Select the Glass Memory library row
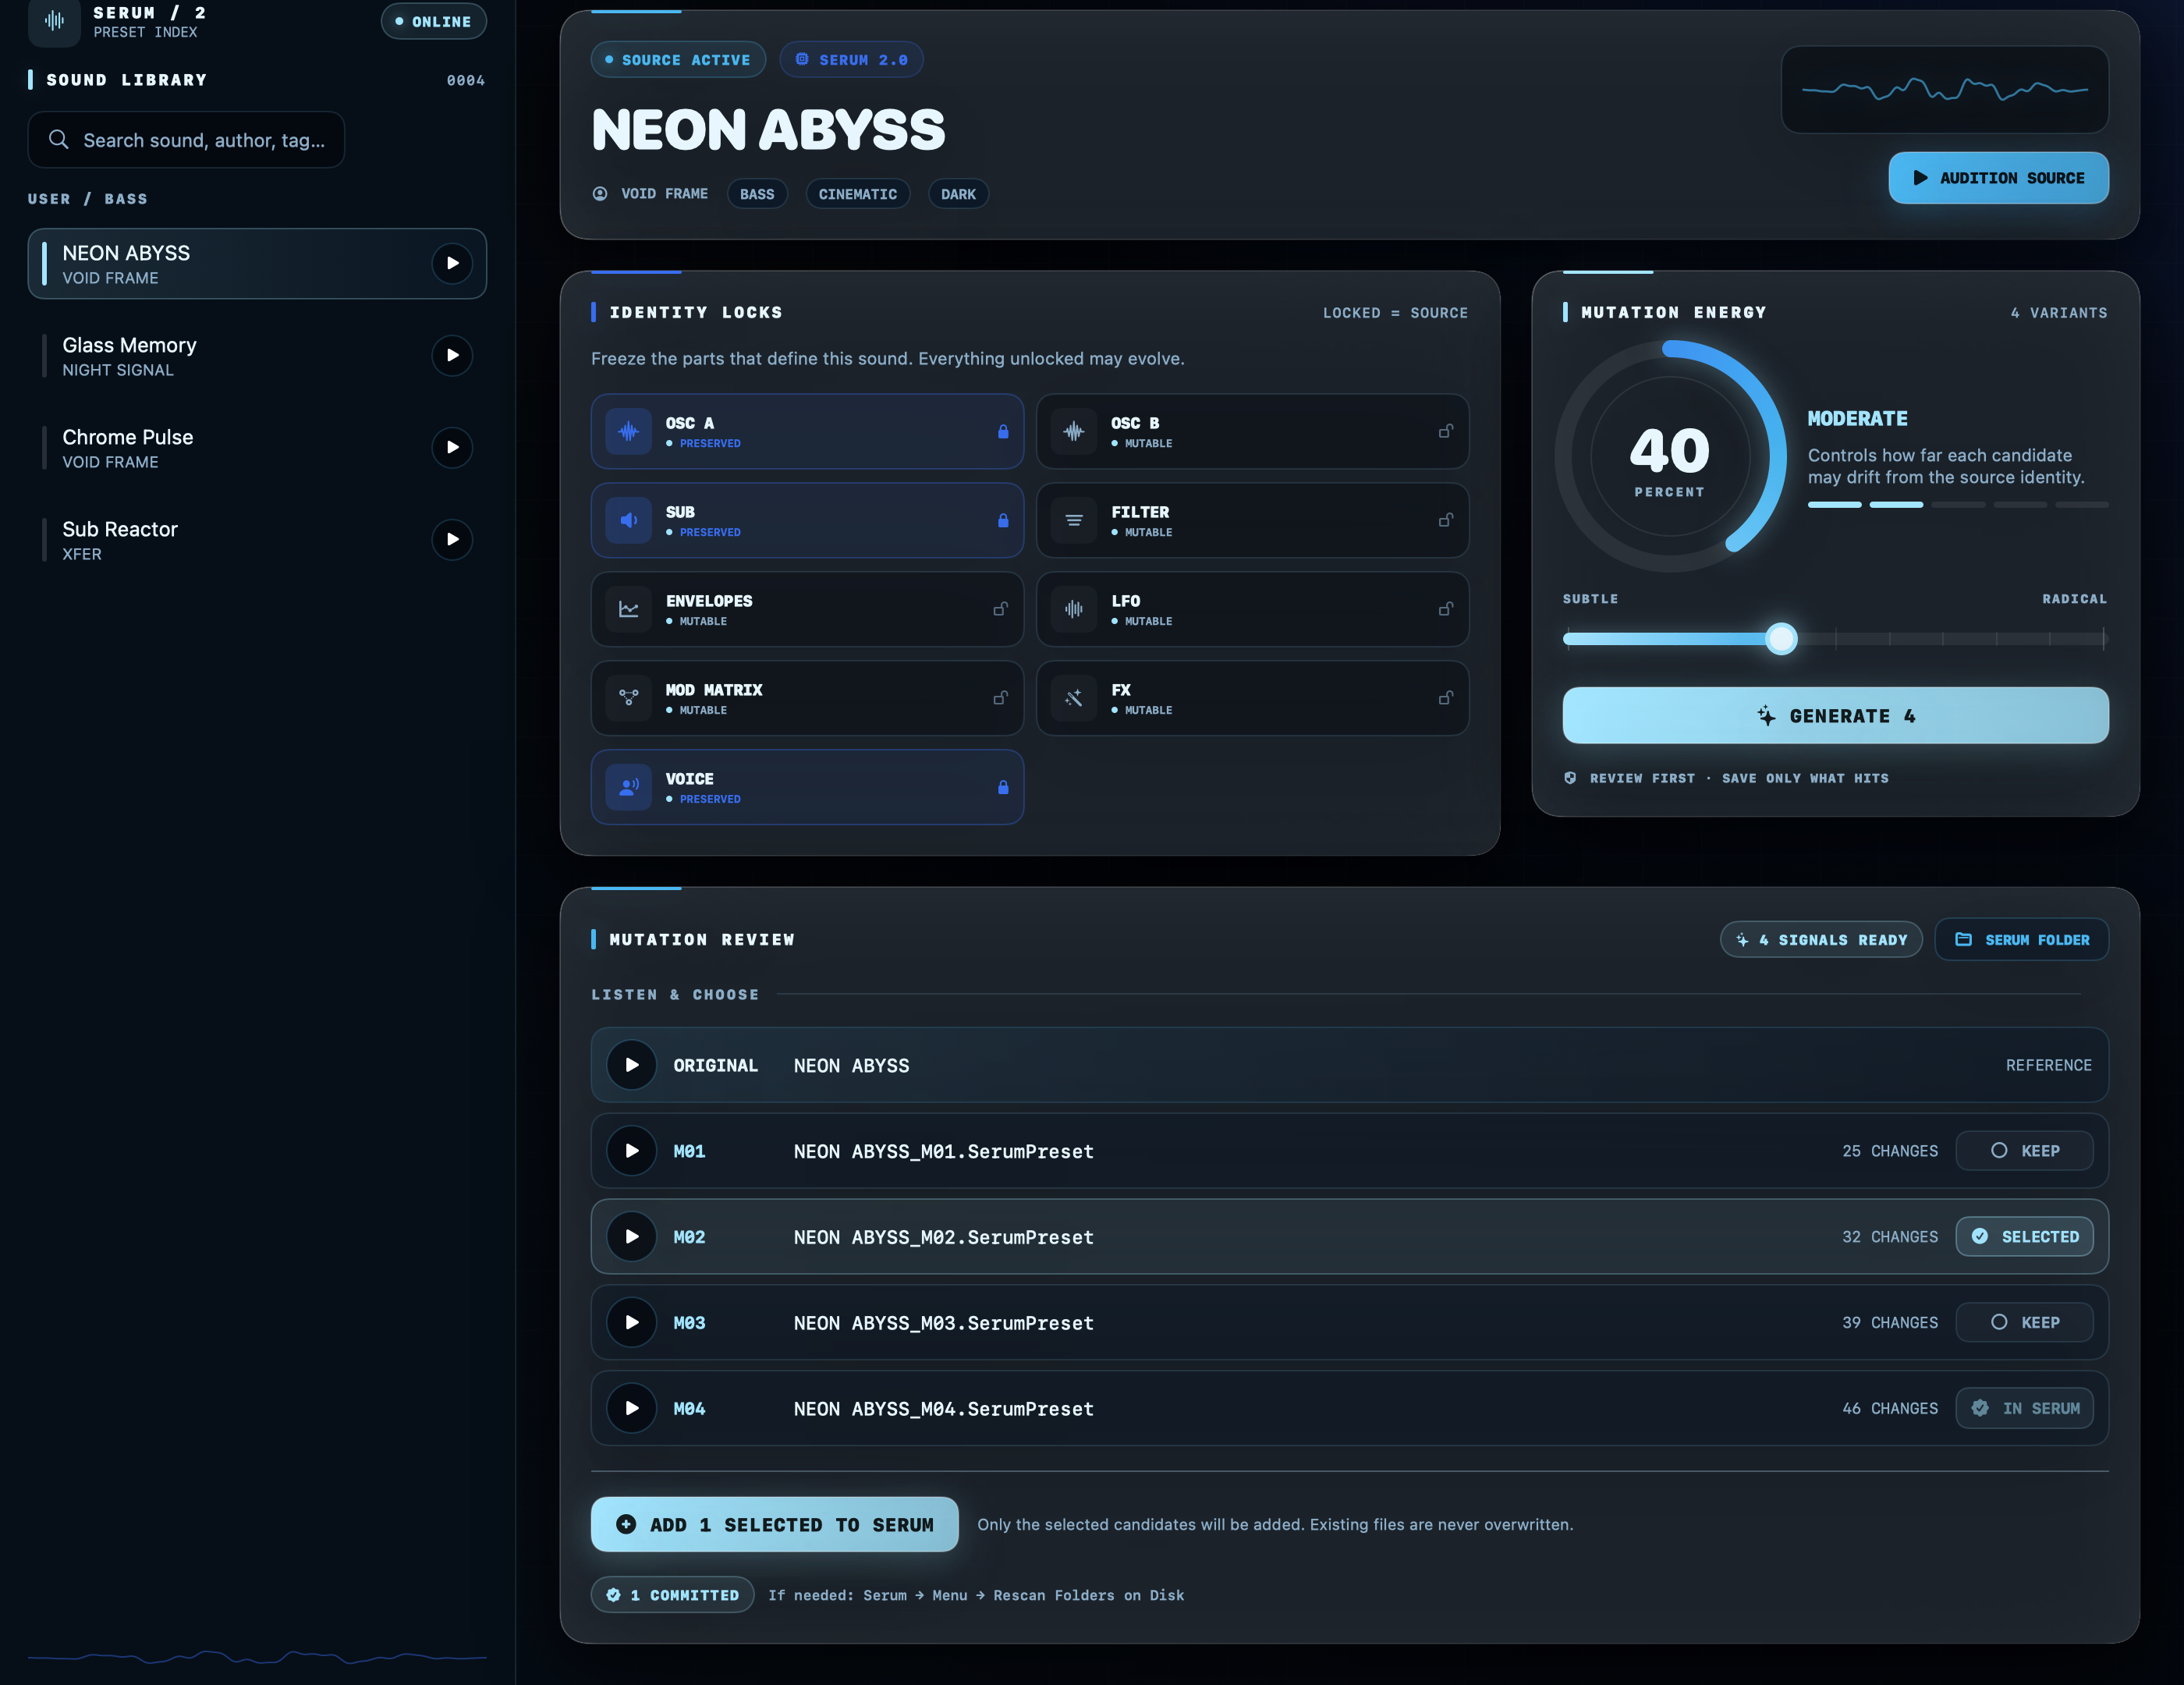Screen dimensions: 2184x1685 coord(257,356)
